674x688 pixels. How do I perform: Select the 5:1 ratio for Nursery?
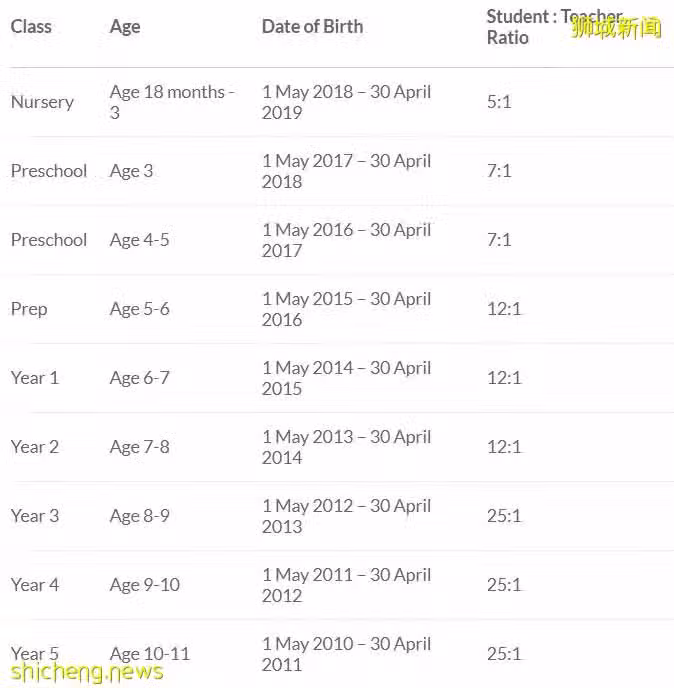coord(499,102)
